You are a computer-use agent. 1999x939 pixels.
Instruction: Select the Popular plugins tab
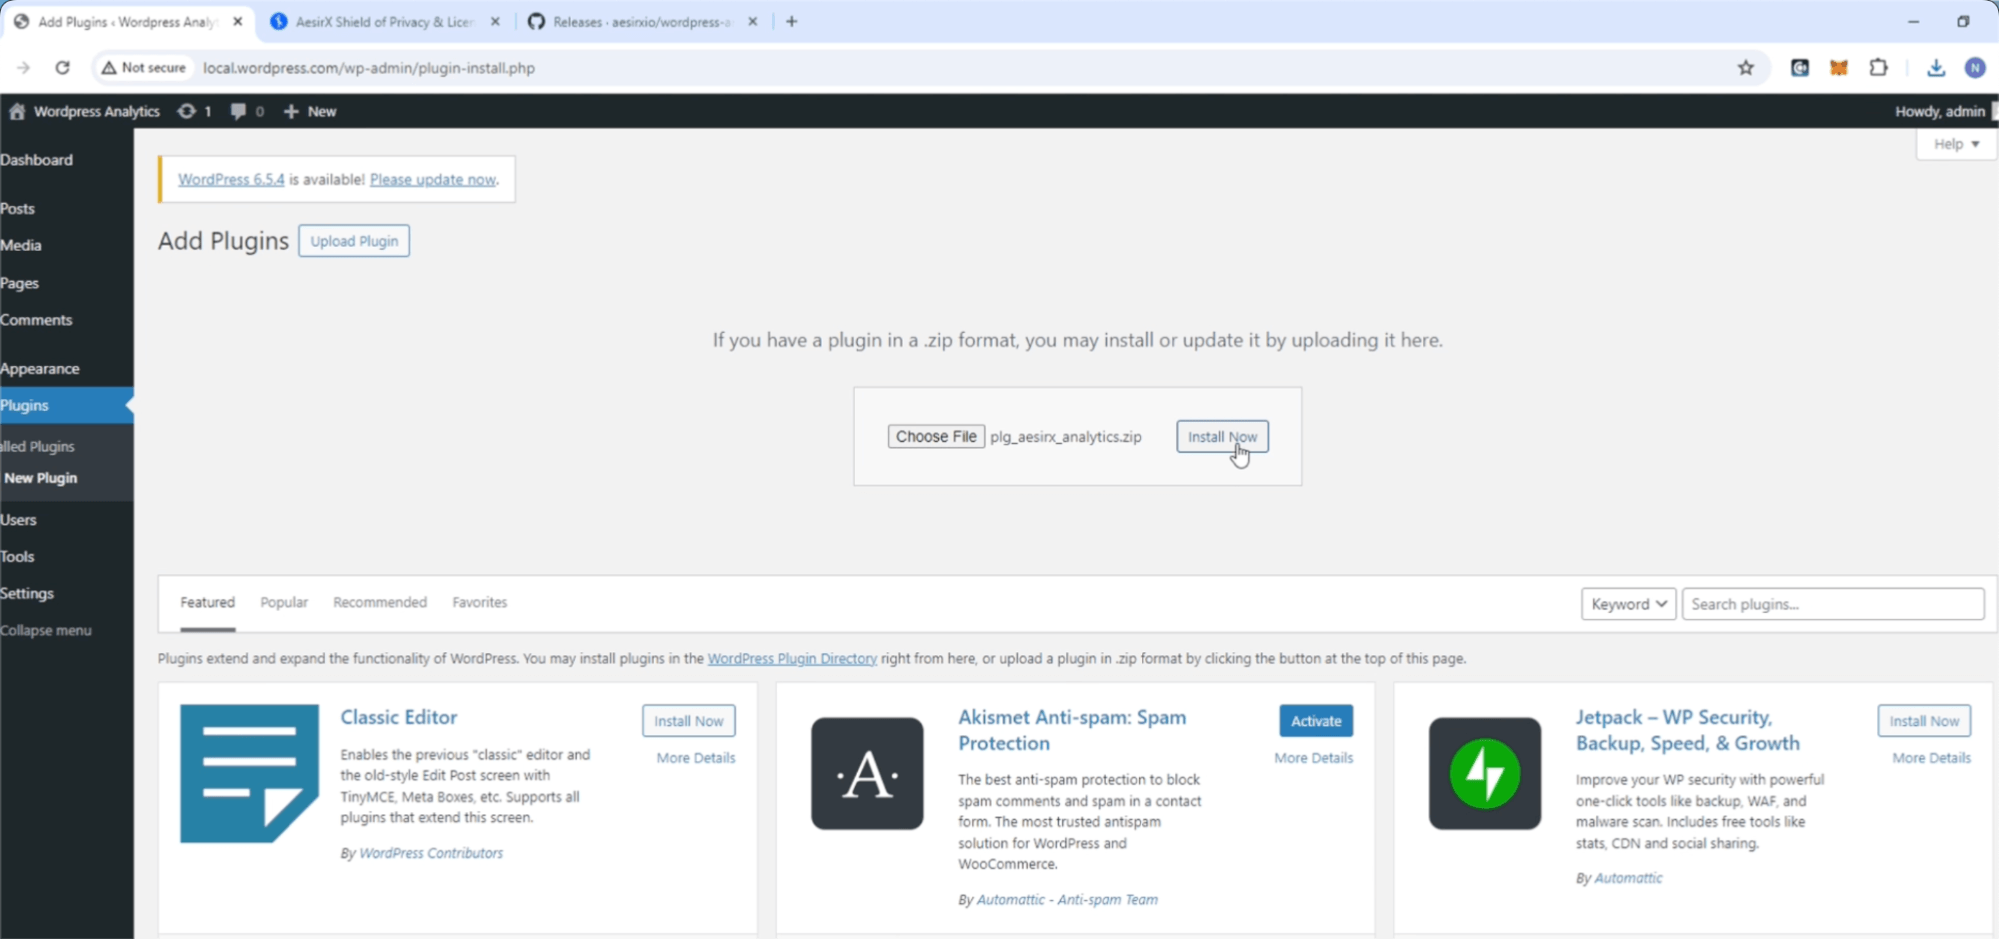[x=284, y=602]
